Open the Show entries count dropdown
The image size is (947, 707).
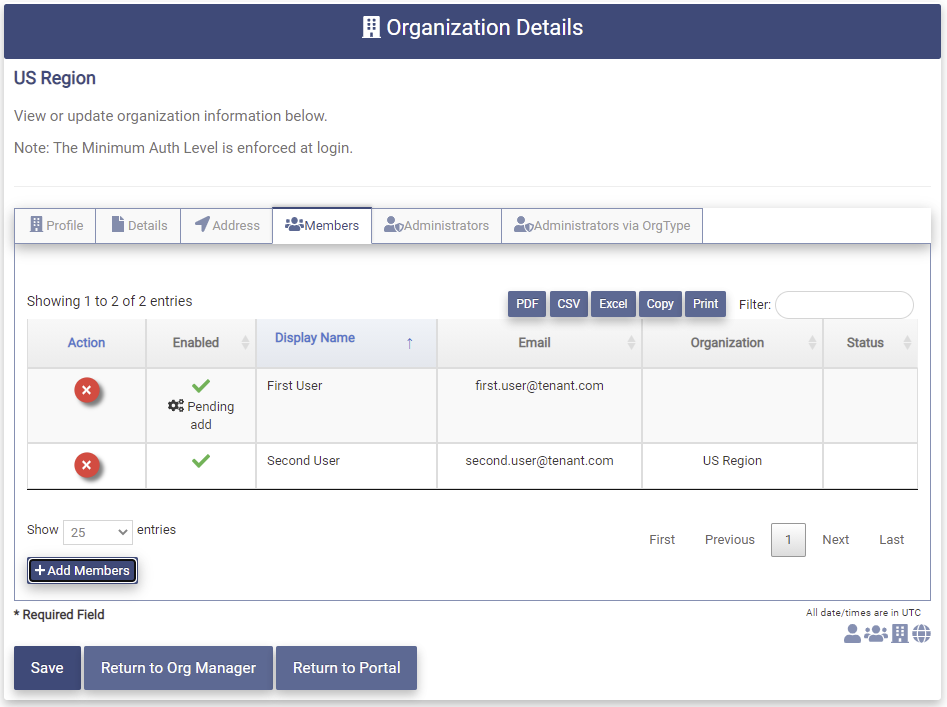[97, 532]
